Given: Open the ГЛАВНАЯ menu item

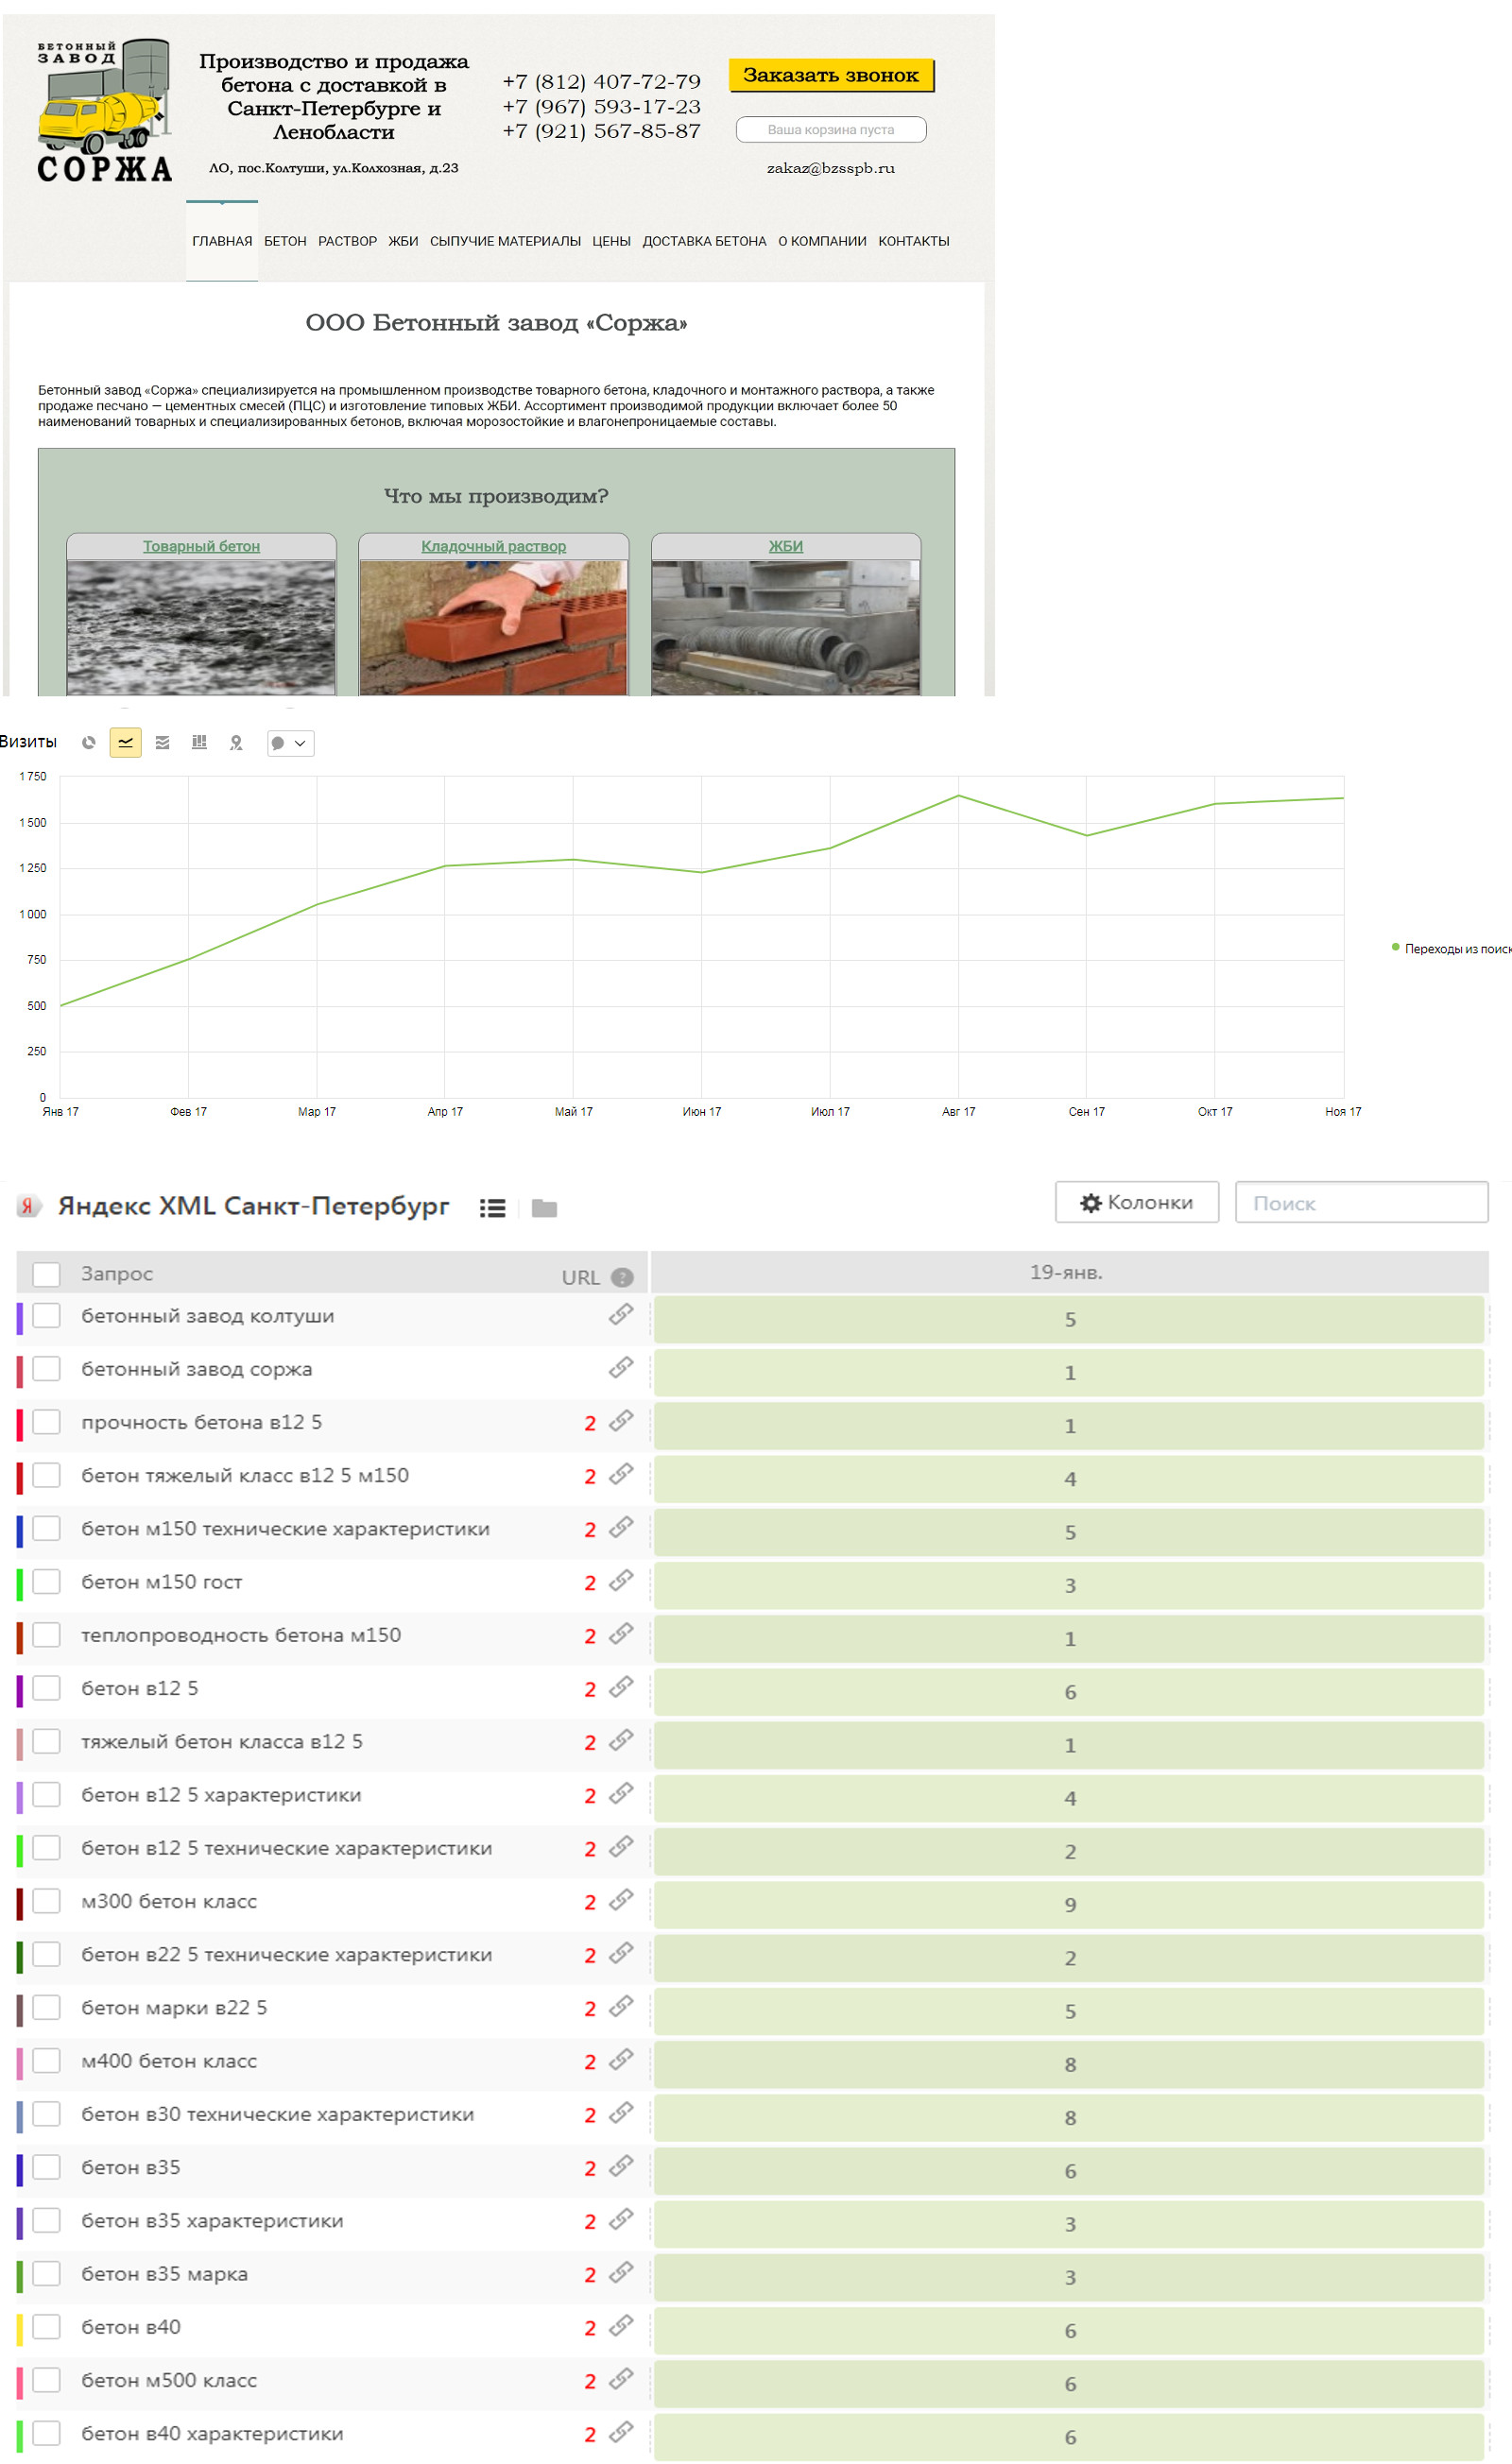Looking at the screenshot, I should [222, 241].
